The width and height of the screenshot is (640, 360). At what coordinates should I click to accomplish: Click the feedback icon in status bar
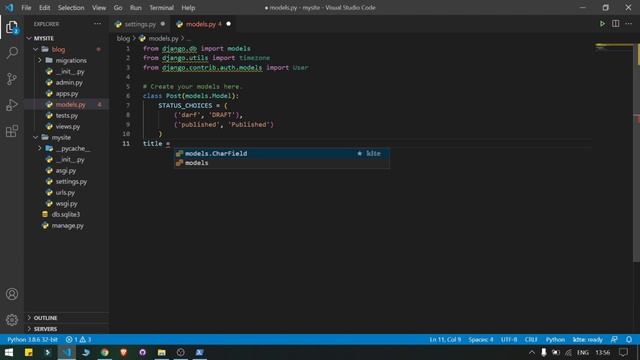(x=614, y=340)
